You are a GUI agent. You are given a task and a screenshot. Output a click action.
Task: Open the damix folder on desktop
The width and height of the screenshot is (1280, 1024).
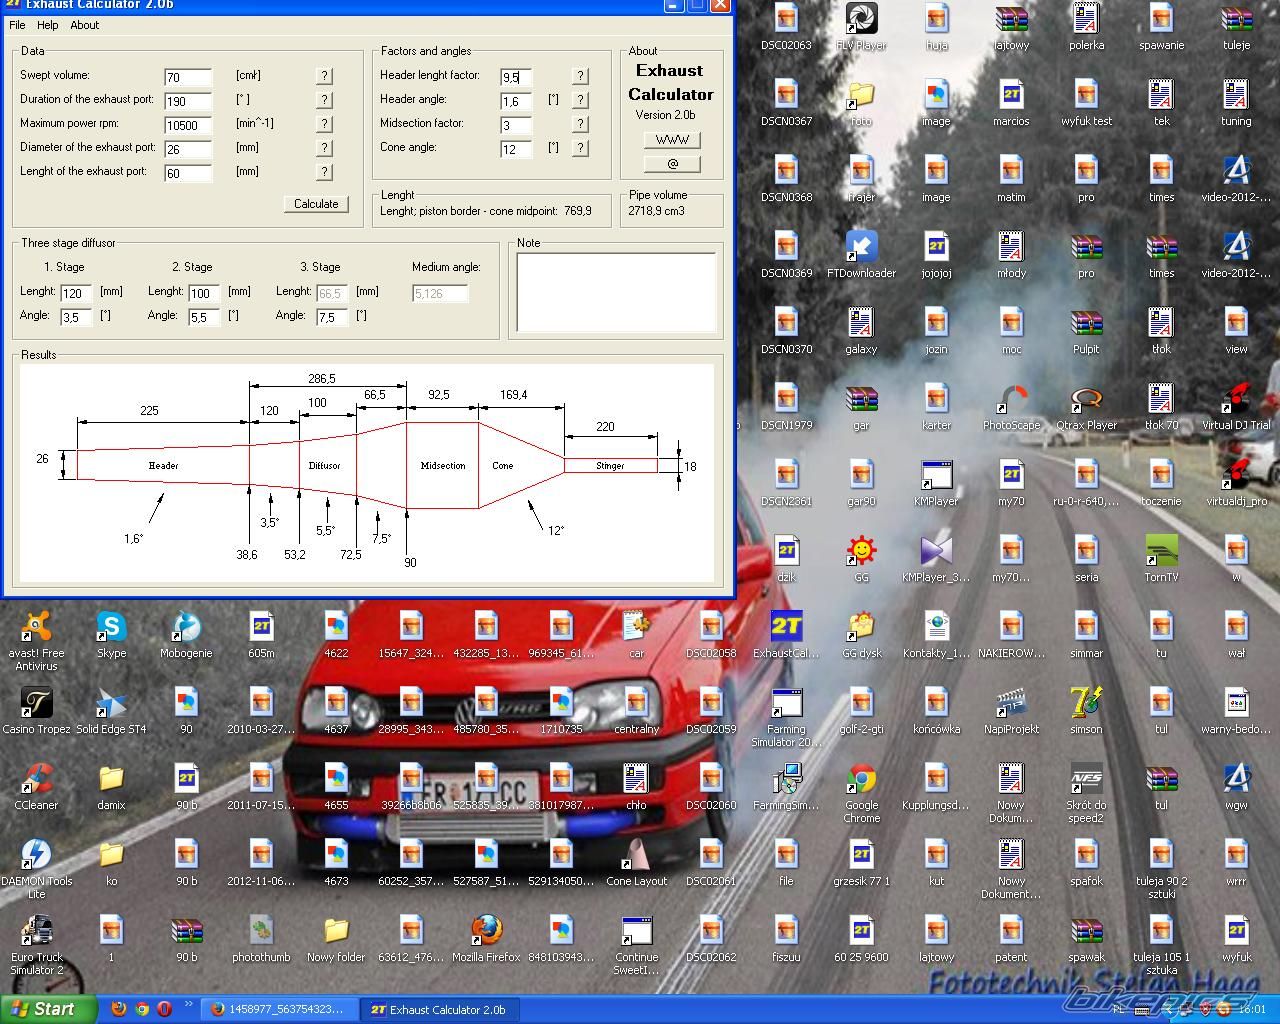tap(111, 780)
